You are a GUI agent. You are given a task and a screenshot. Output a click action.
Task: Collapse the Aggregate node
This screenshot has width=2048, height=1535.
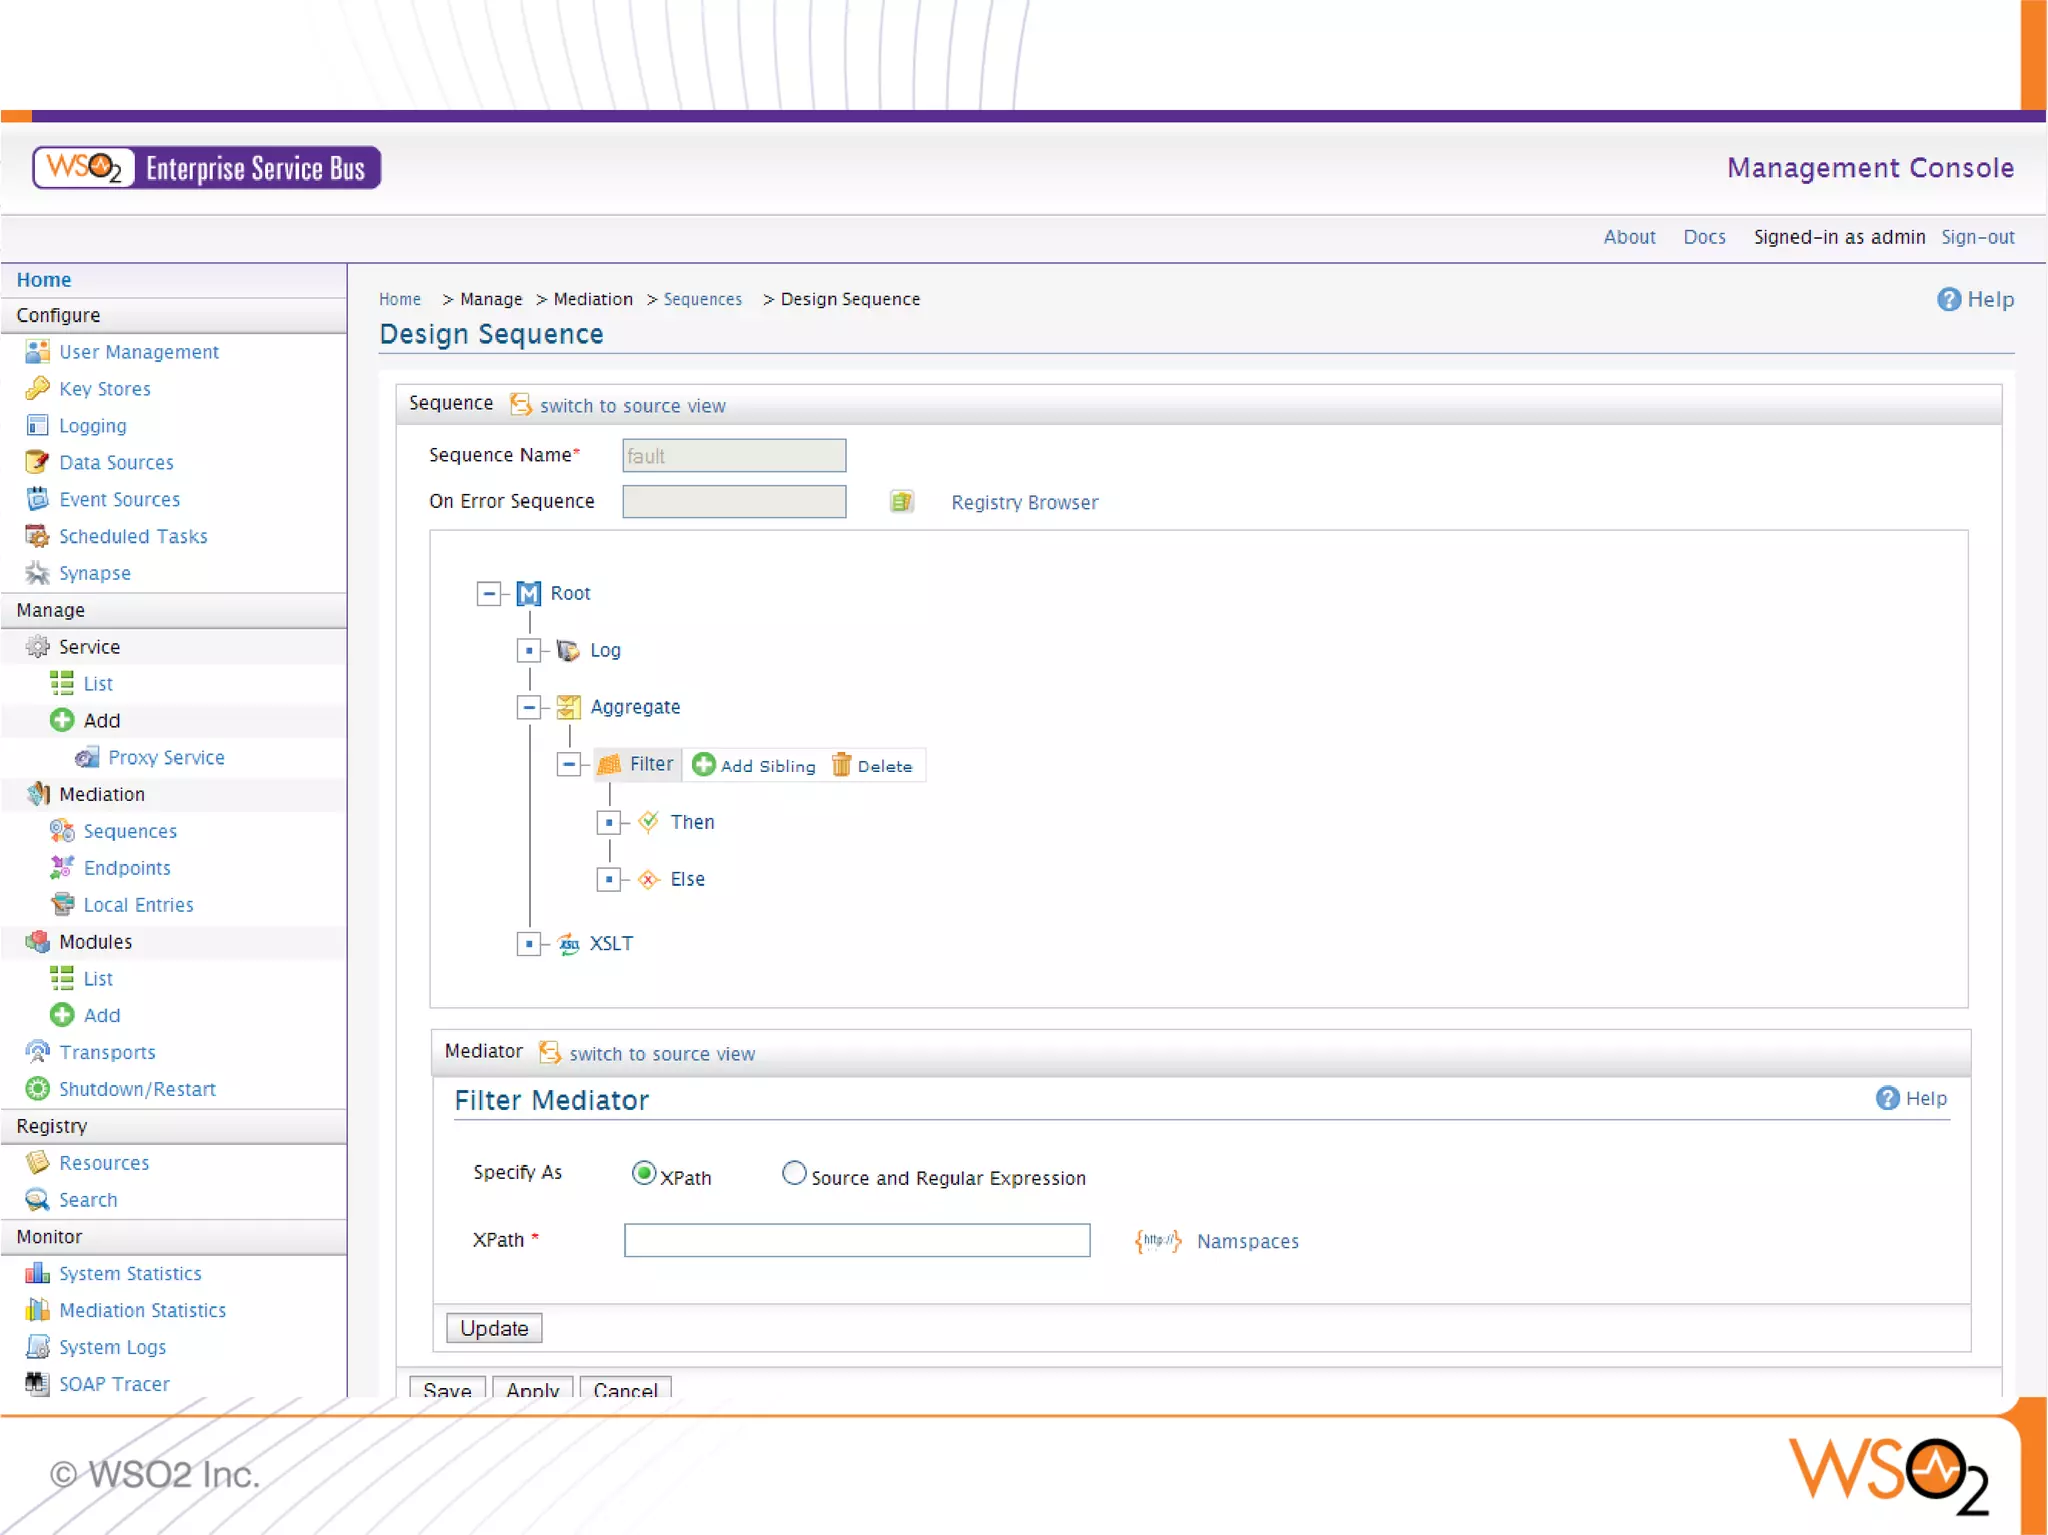[x=529, y=707]
